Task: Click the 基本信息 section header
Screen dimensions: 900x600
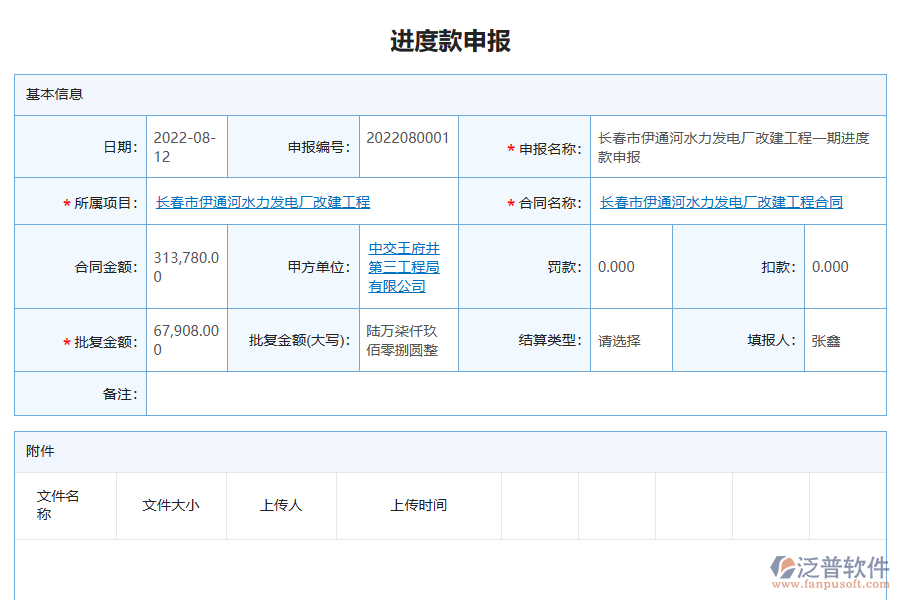Action: tap(45, 94)
